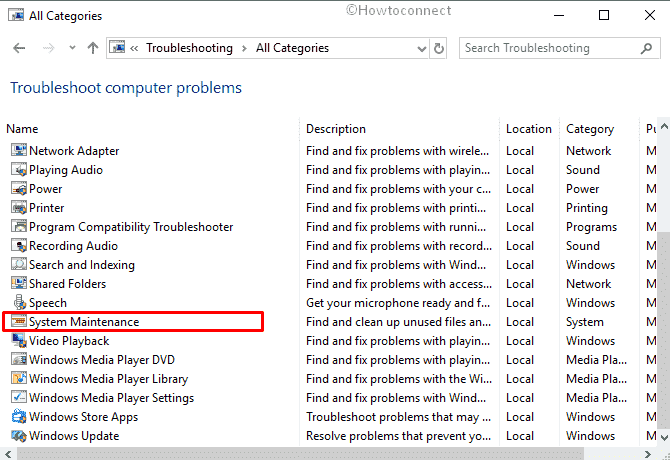The width and height of the screenshot is (670, 460).
Task: Open Windows Update troubleshooter
Action: point(74,436)
